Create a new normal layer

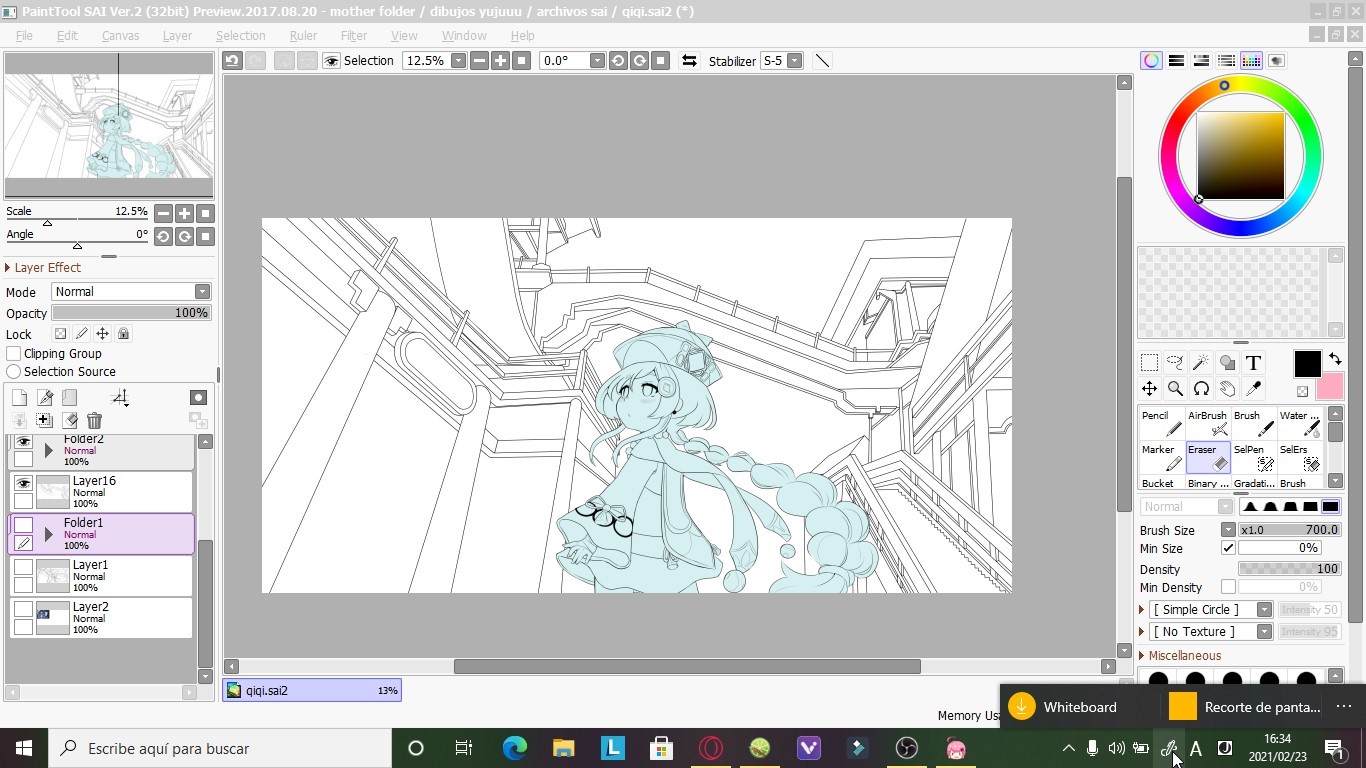click(x=19, y=398)
